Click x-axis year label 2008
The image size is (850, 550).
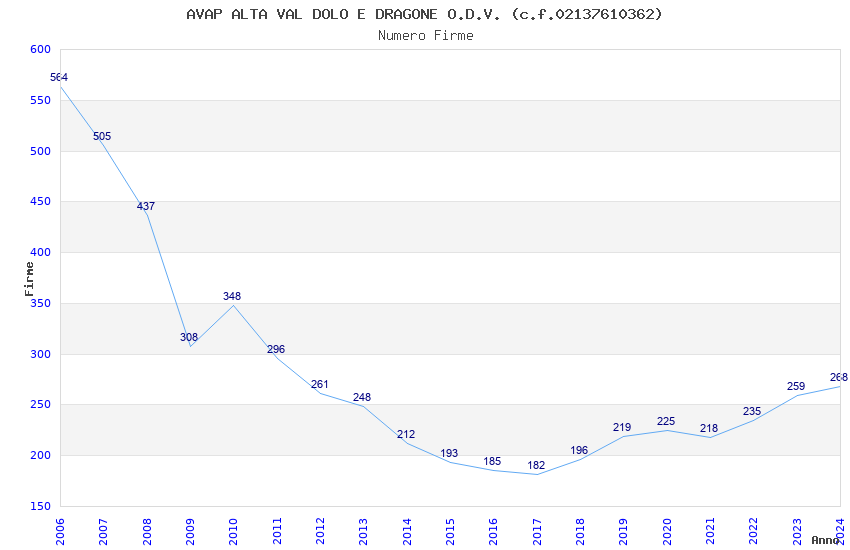(146, 532)
